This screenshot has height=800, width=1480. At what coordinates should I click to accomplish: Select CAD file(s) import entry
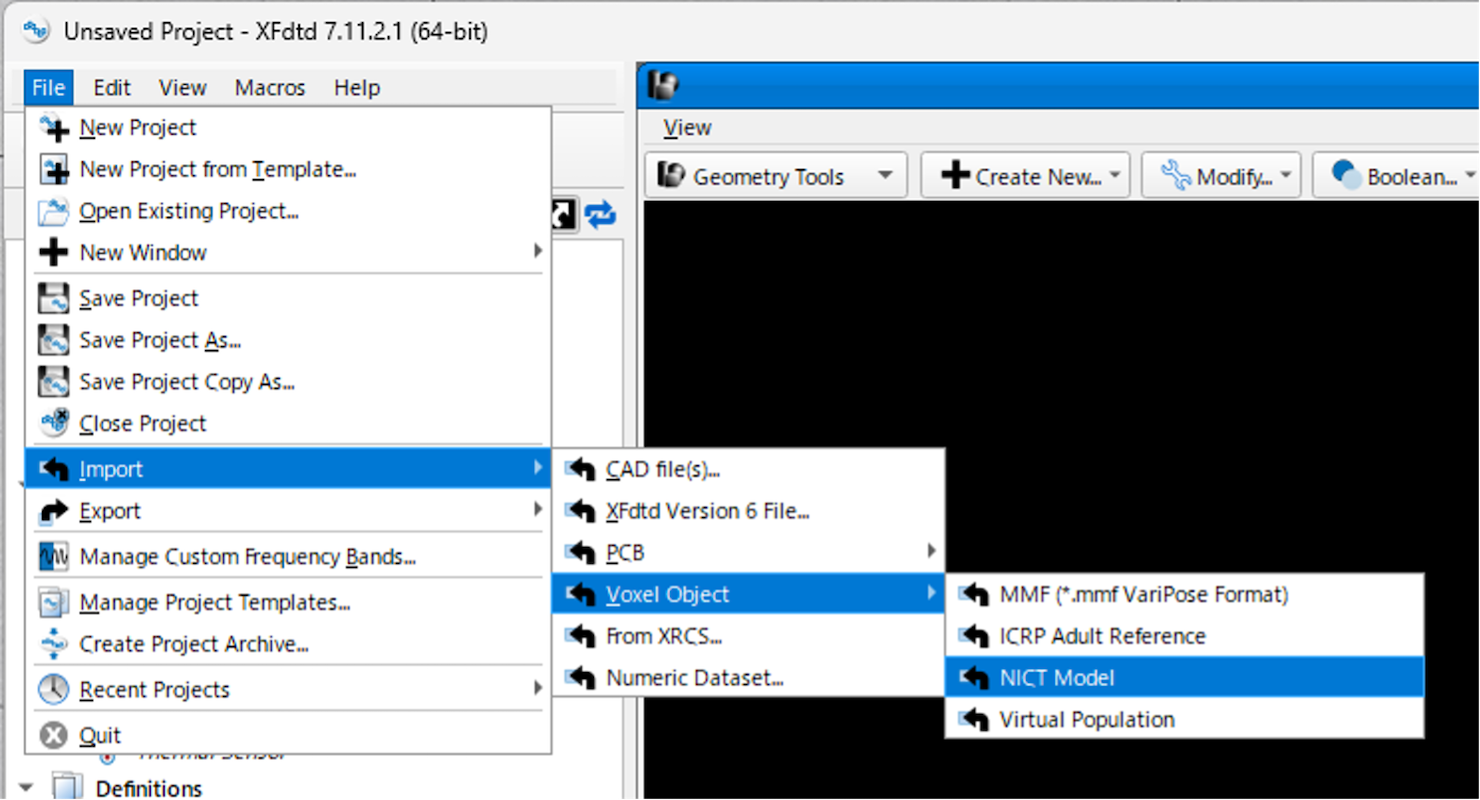tap(748, 469)
